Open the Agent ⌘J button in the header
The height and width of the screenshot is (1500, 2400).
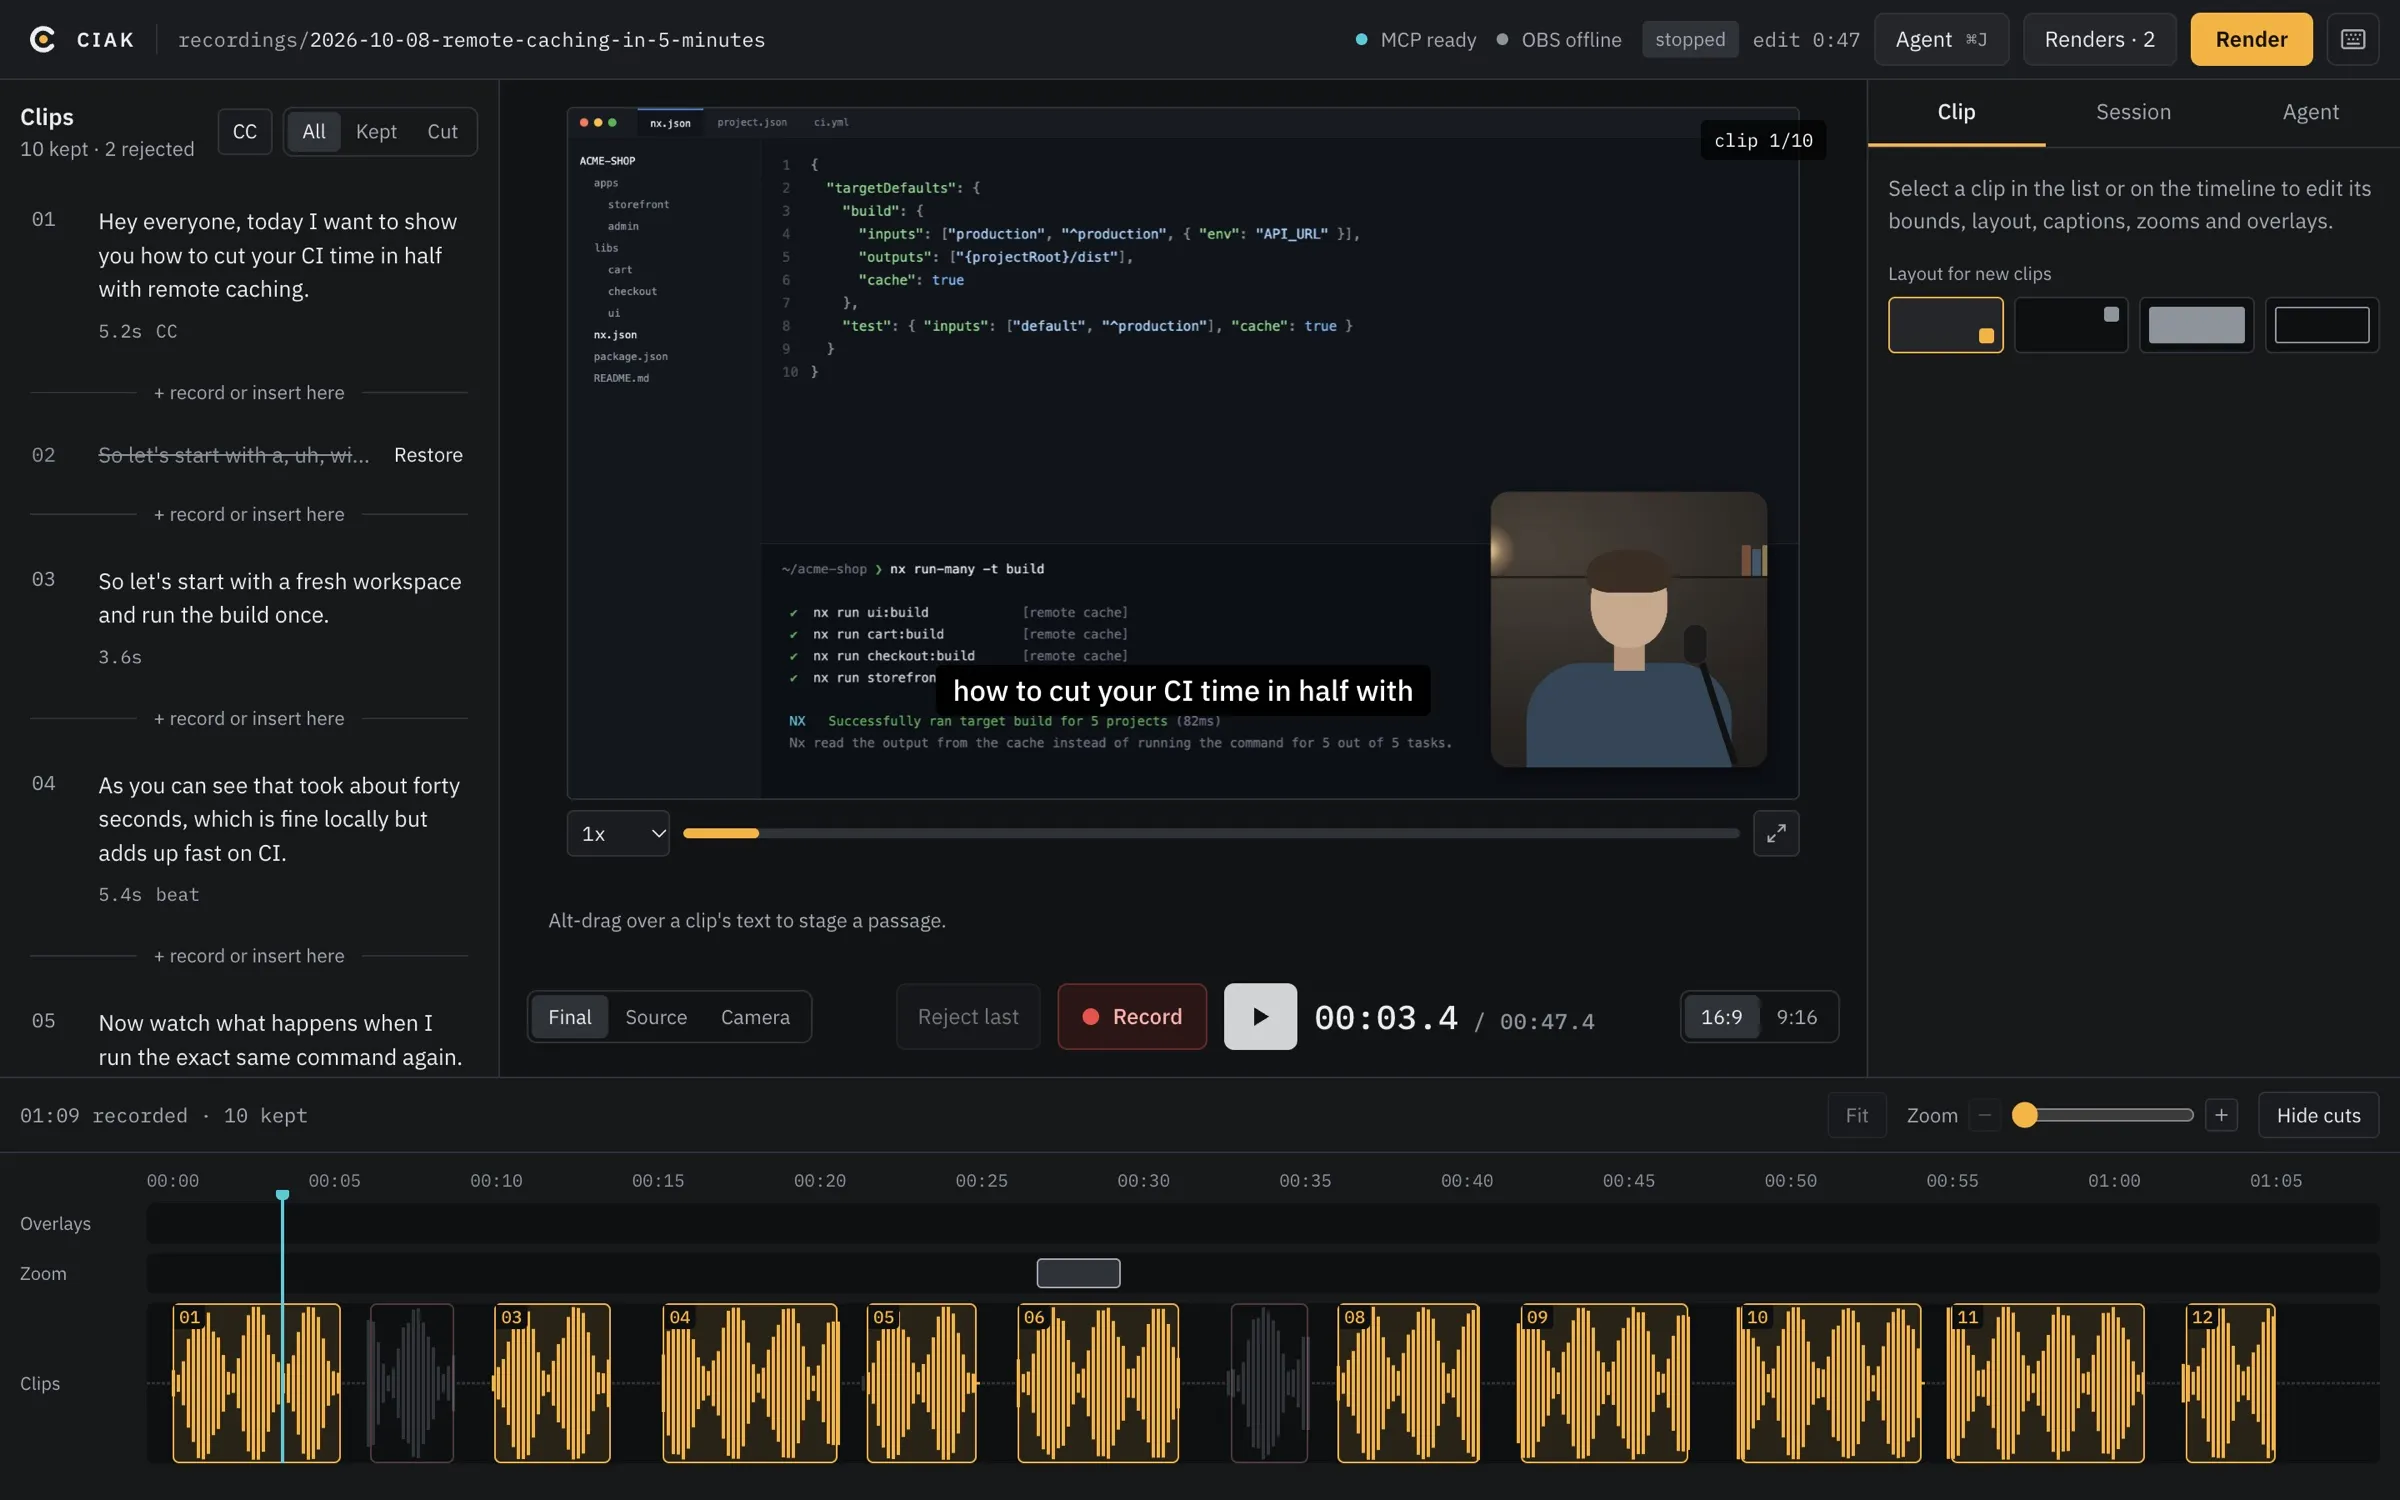click(1941, 39)
